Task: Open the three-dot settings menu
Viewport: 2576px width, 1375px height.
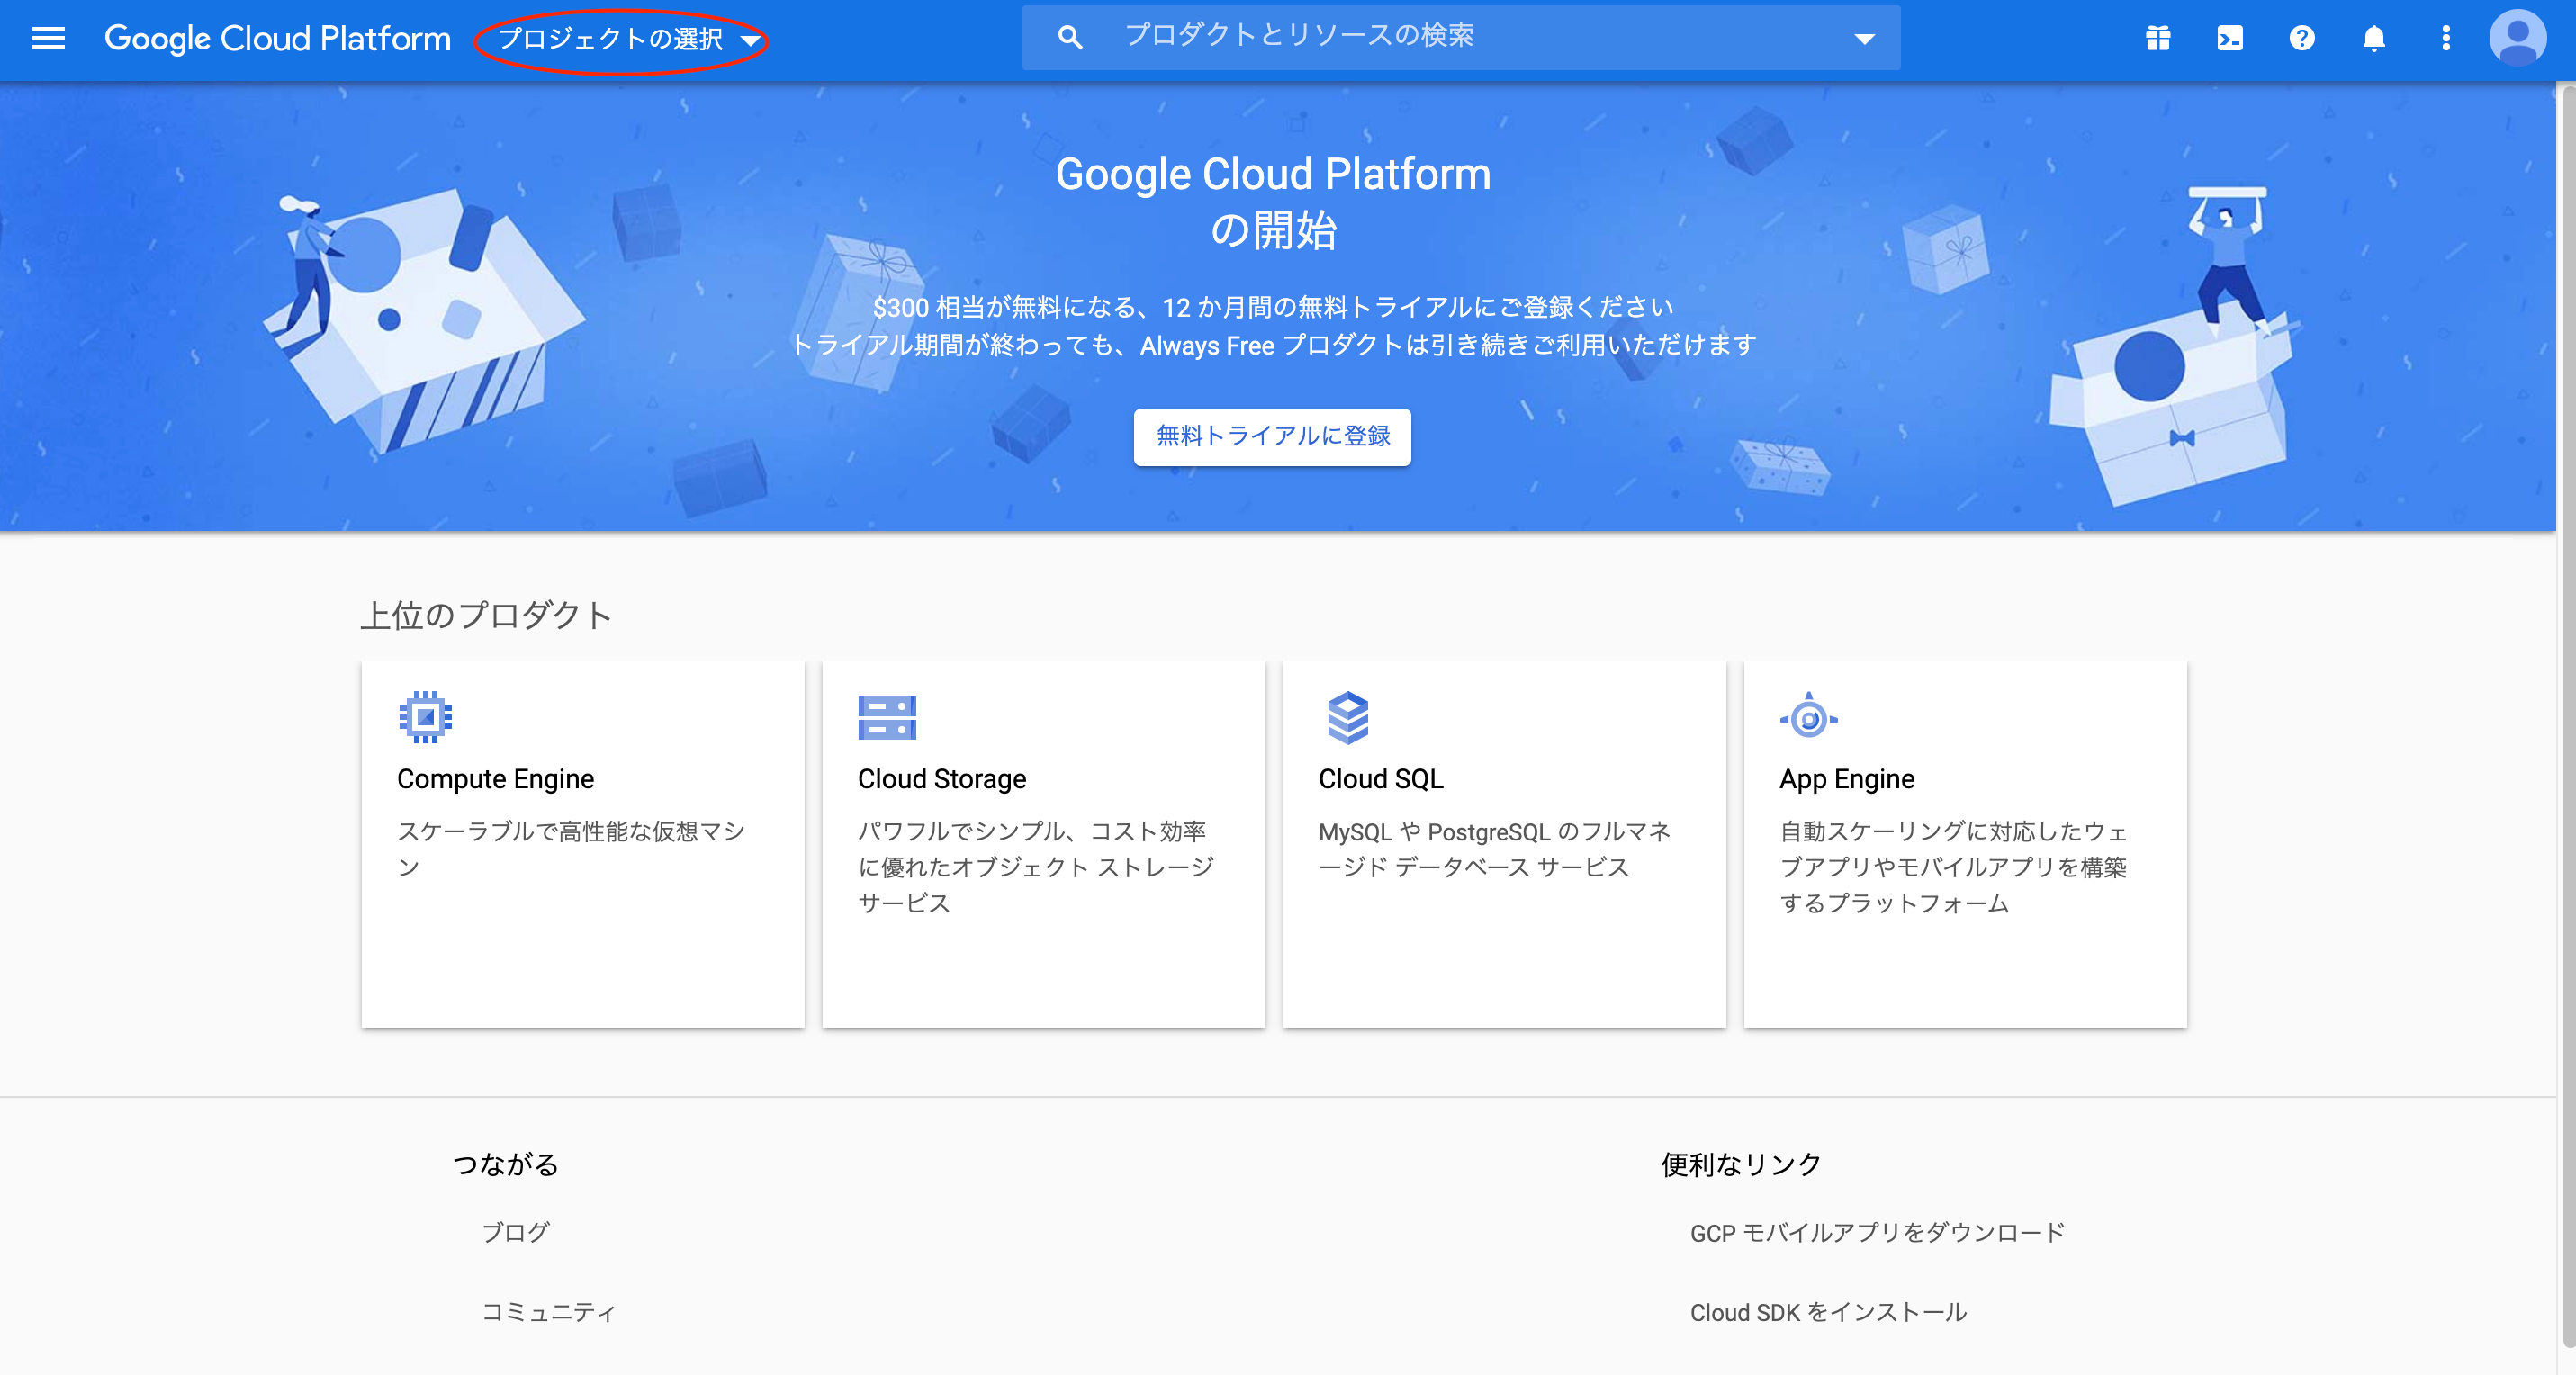Action: tap(2446, 38)
